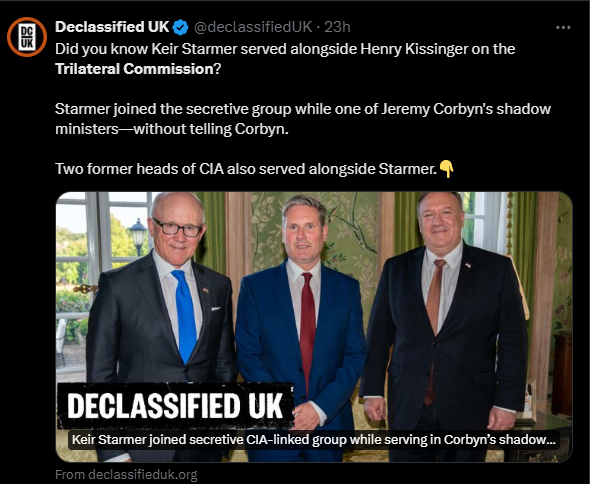Open the 'From declassifieduk.org' source link
The image size is (590, 484).
coord(126,475)
